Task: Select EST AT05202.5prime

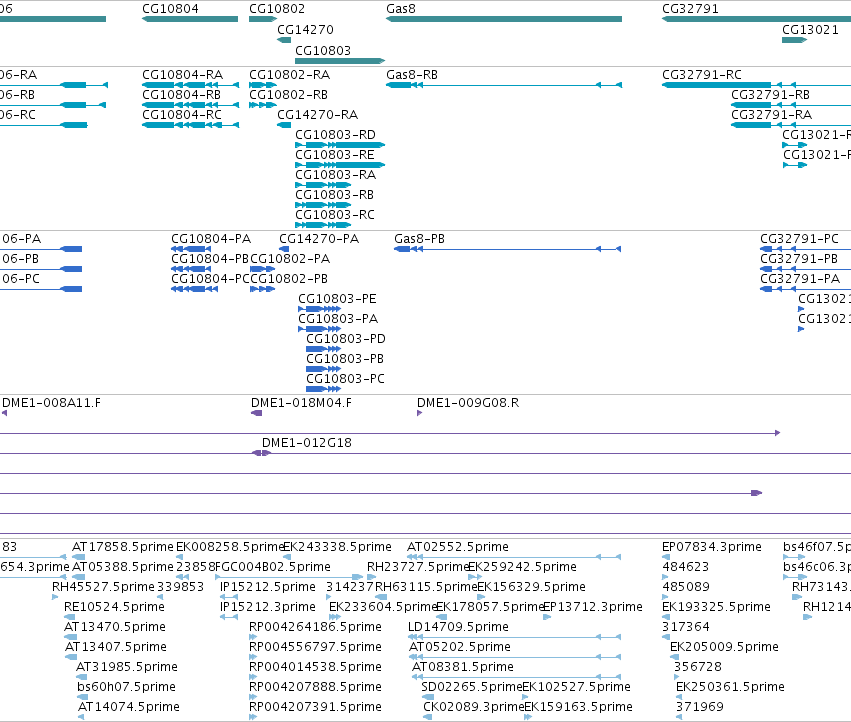Action: pos(460,647)
